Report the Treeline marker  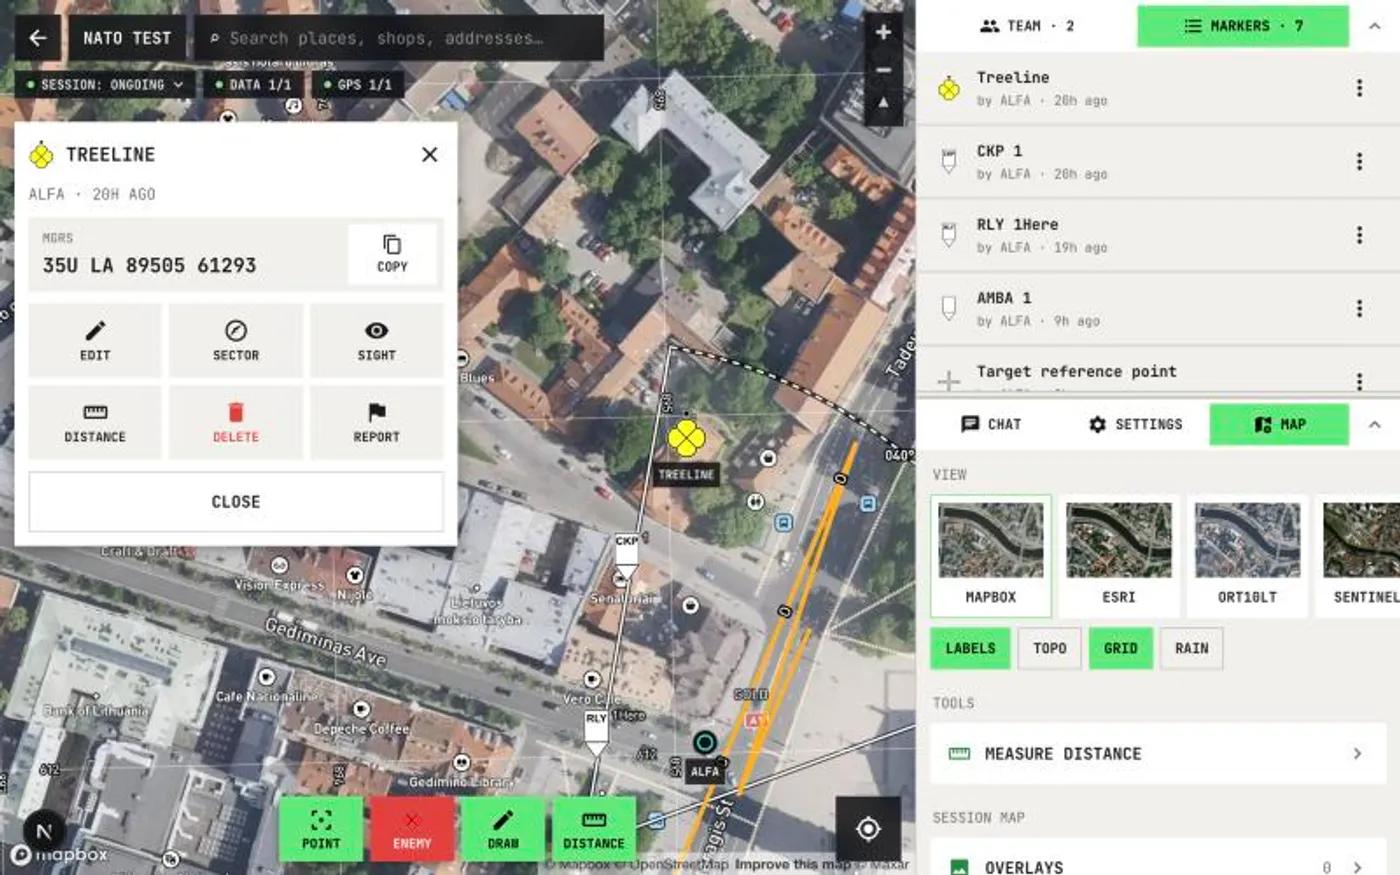tap(377, 423)
